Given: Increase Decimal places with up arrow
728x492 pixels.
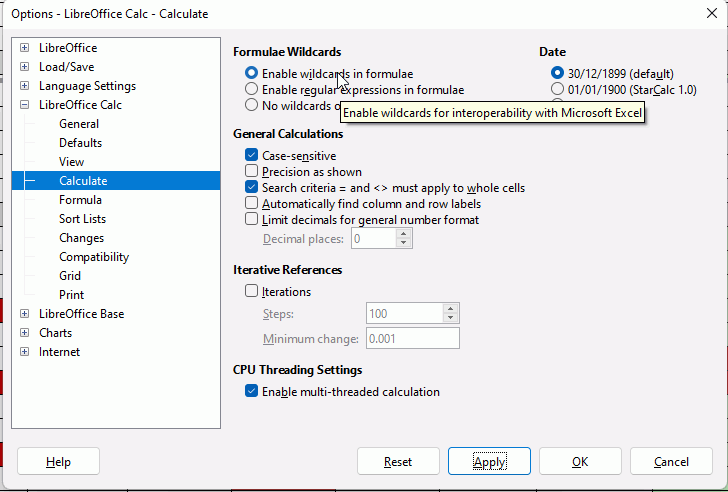Looking at the screenshot, I should point(403,234).
